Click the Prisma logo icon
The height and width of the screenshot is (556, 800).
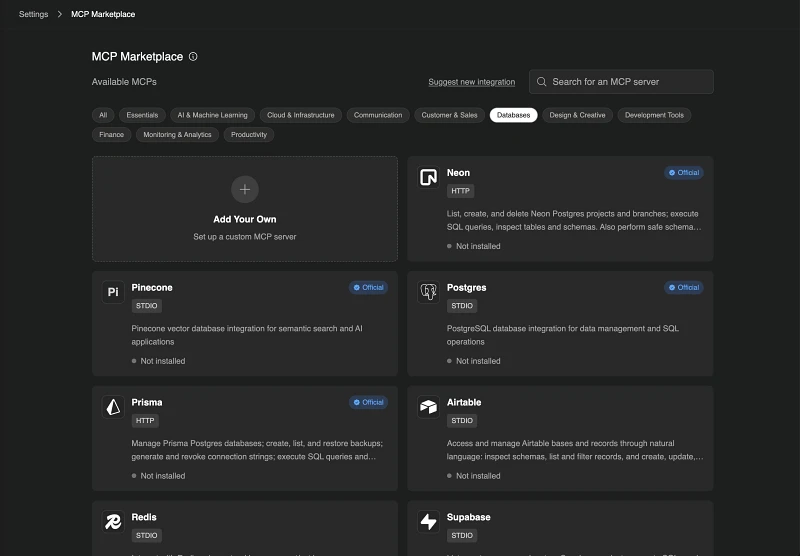point(113,407)
